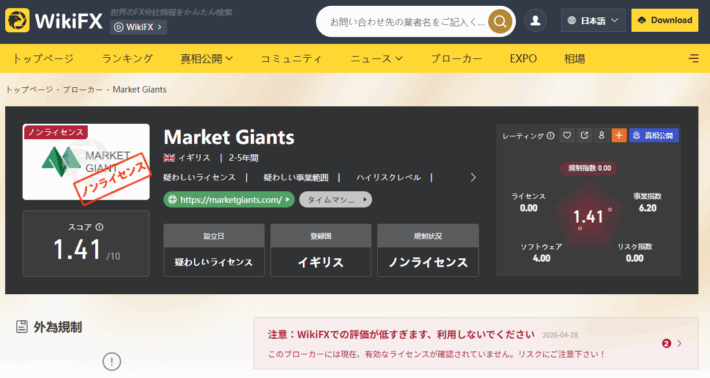Click the ノンライセンス regulation status box
The width and height of the screenshot is (710, 378).
[x=428, y=250]
